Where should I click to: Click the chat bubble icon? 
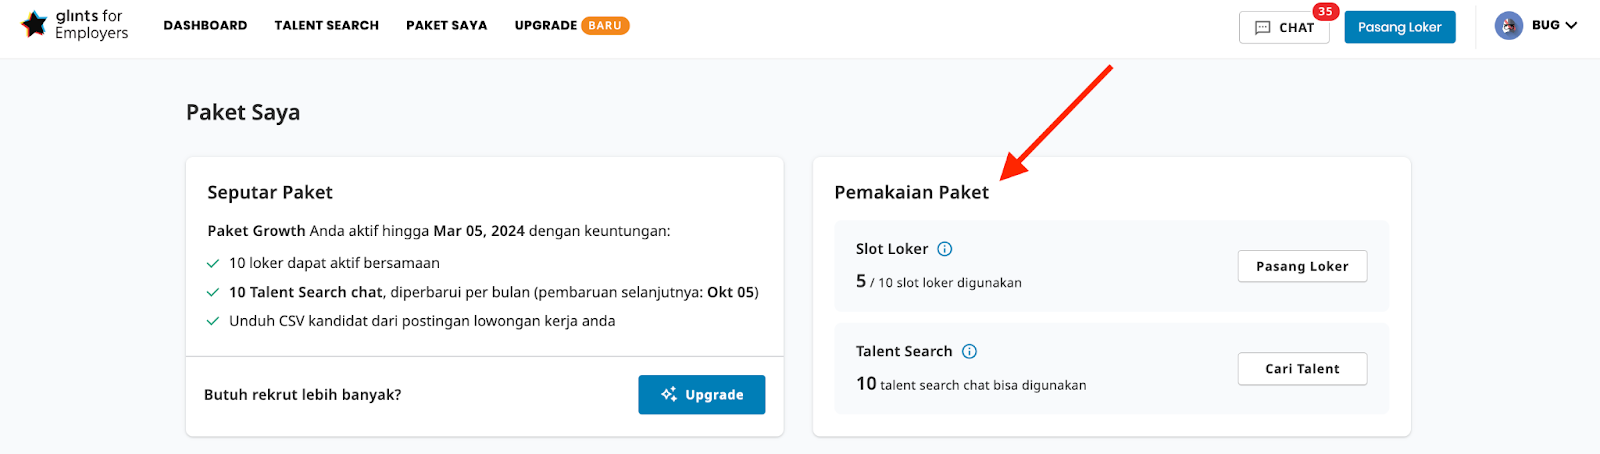pos(1263,28)
